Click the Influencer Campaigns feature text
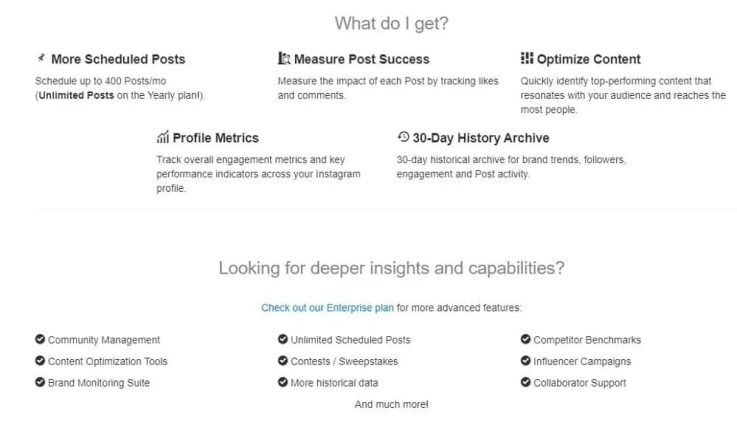This screenshot has width=737, height=430. (582, 361)
